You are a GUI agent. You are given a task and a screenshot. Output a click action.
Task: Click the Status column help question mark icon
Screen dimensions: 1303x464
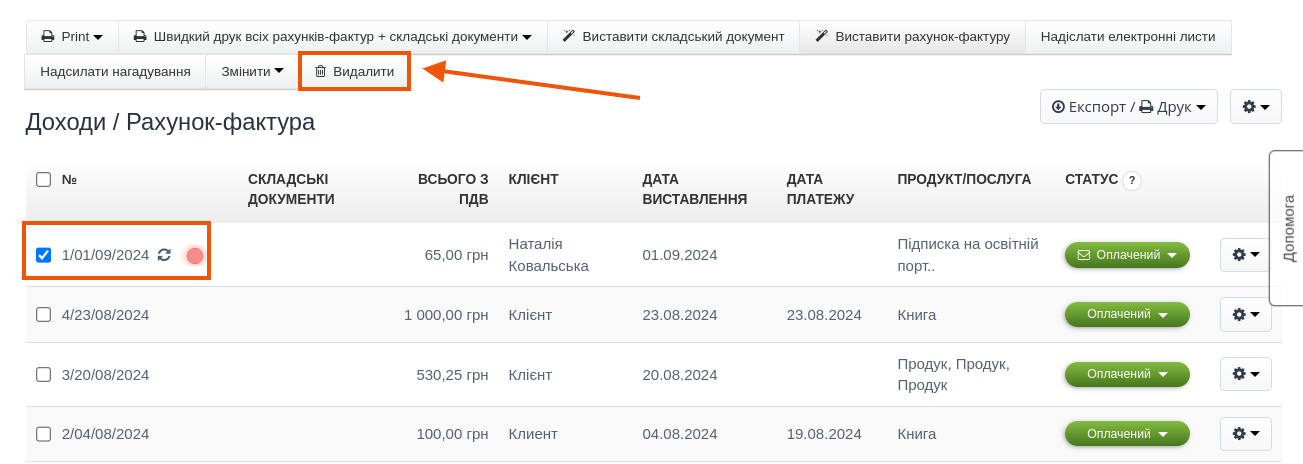point(1131,181)
